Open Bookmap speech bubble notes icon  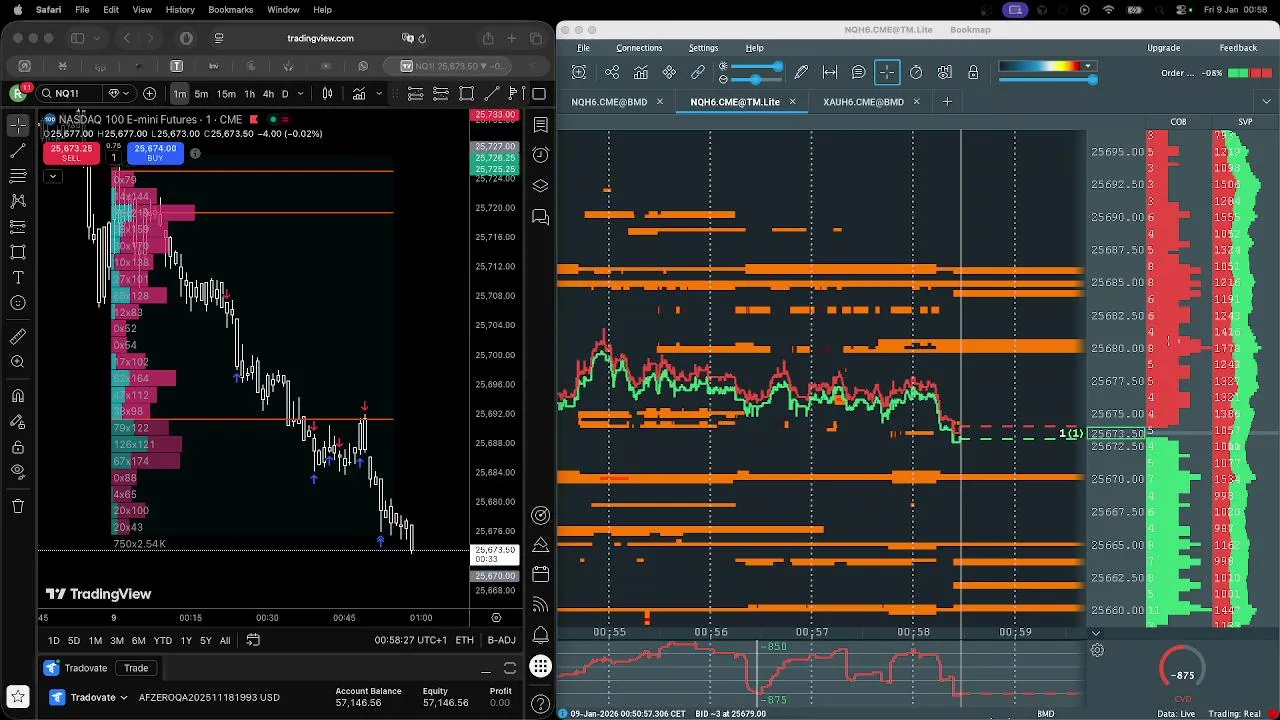pyautogui.click(x=858, y=72)
